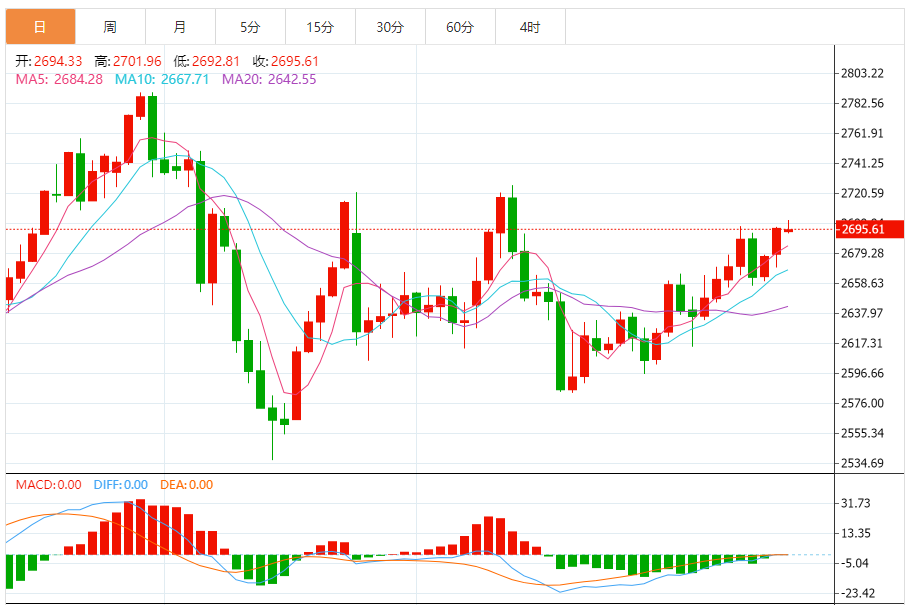Click the closing price 2695.61 in header
907x605 pixels.
point(294,61)
